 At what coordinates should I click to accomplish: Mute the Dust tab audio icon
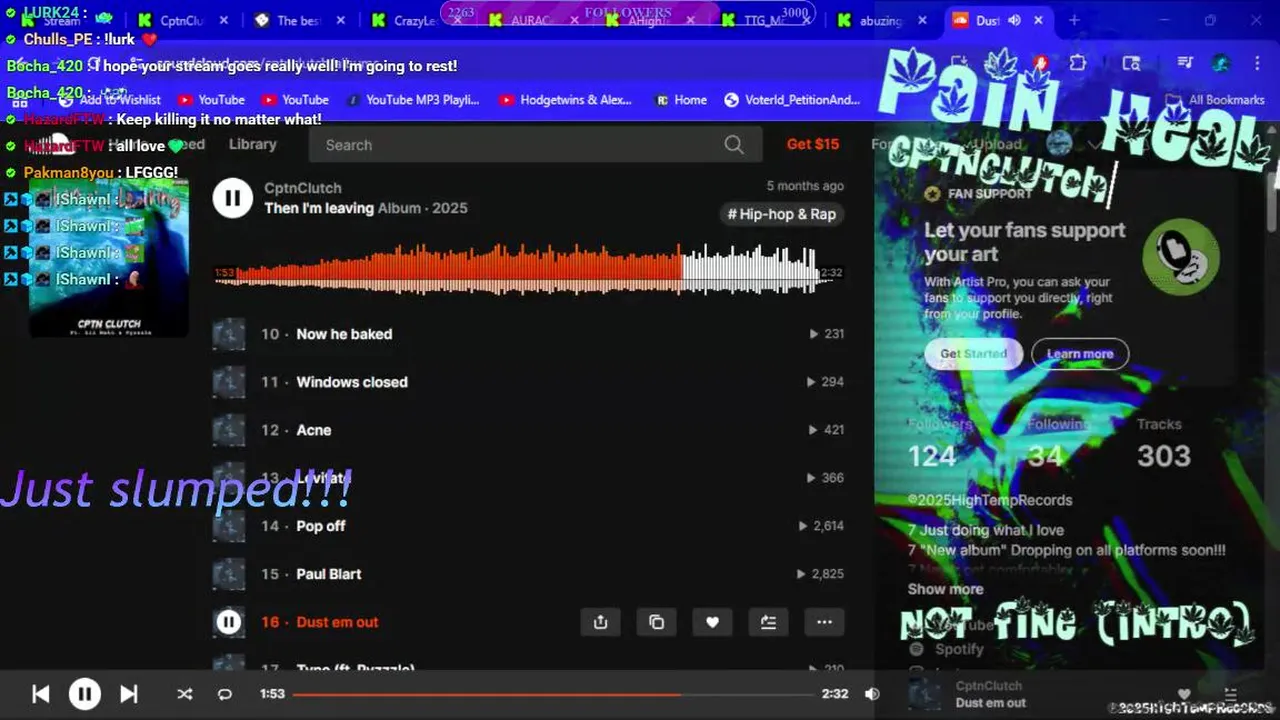pos(1014,20)
